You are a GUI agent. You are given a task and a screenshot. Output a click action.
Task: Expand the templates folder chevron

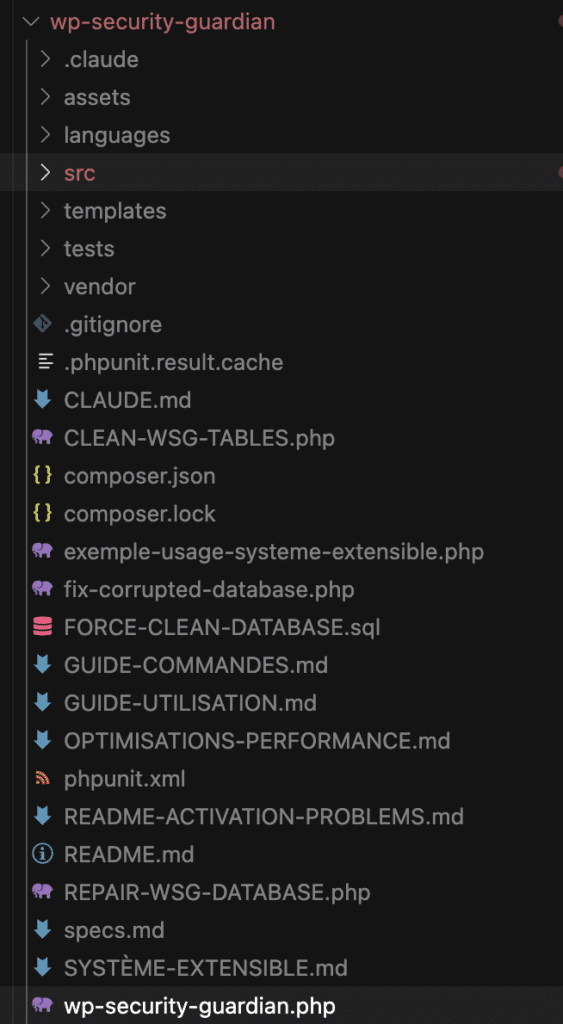44,210
